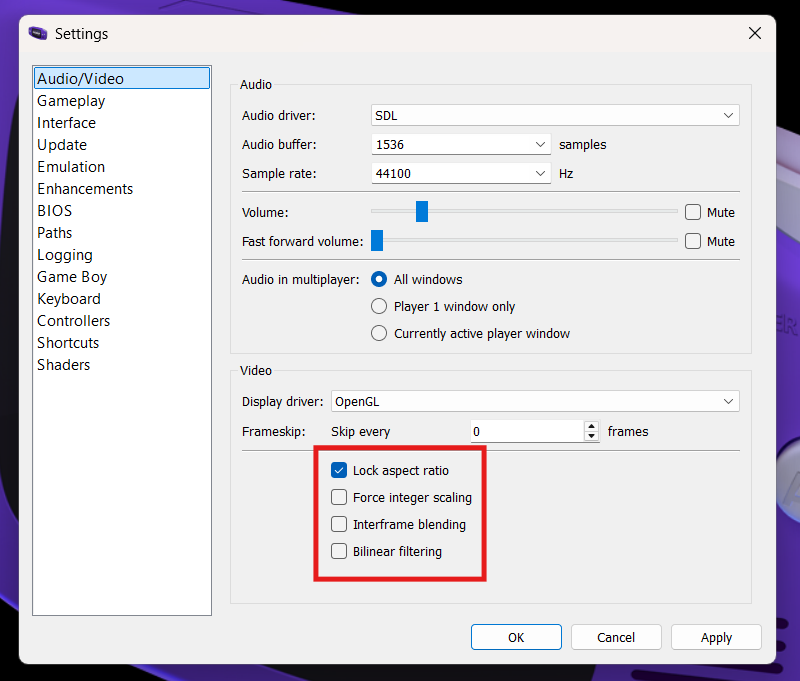
Task: Expand the Display driver dropdown
Action: [535, 401]
